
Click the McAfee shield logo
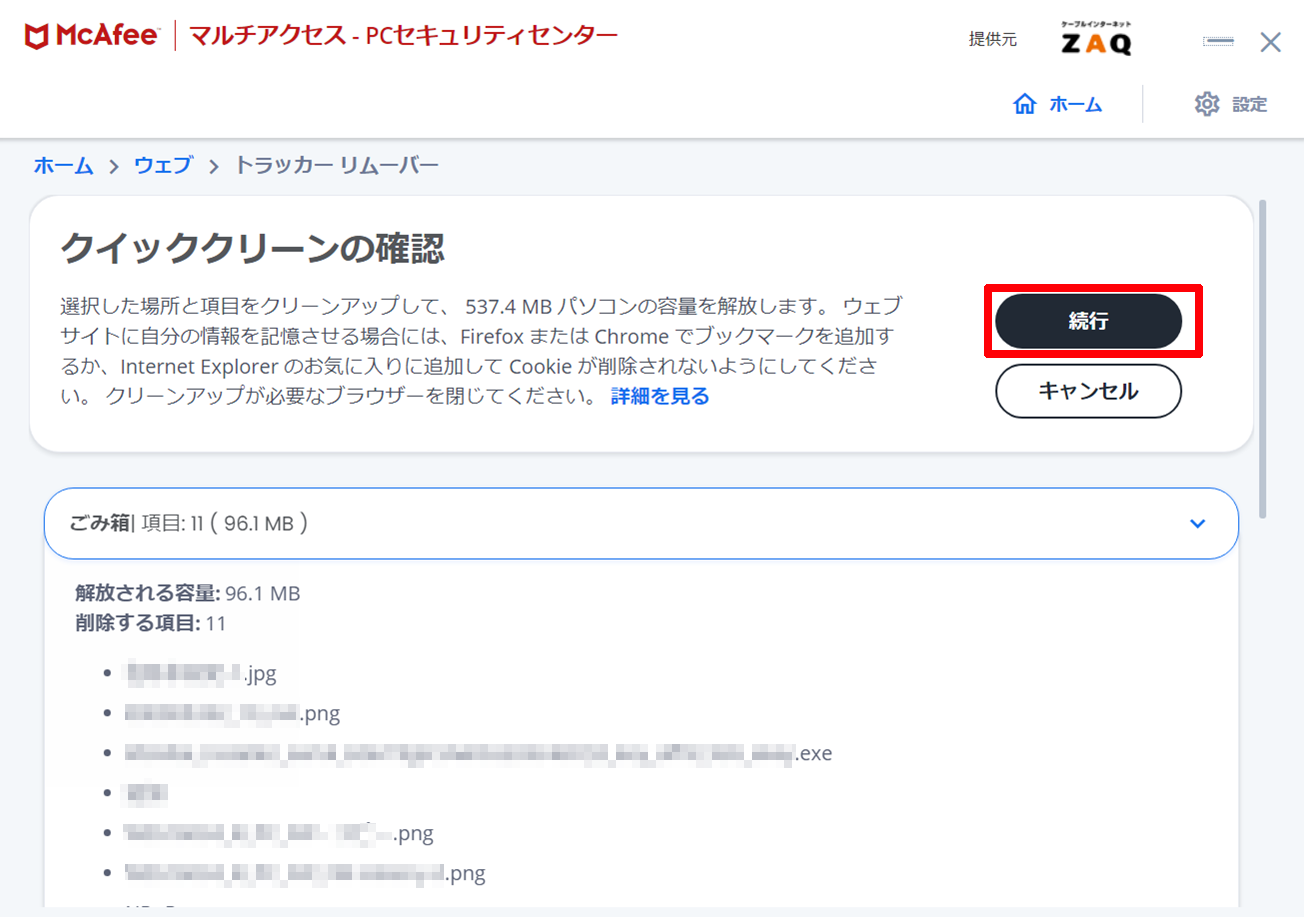pyautogui.click(x=37, y=36)
